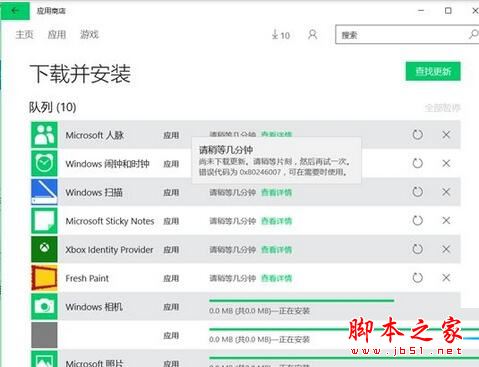This screenshot has width=479, height=367.
Task: Cancel the Xbox Identity Provider download
Action: [x=446, y=249]
